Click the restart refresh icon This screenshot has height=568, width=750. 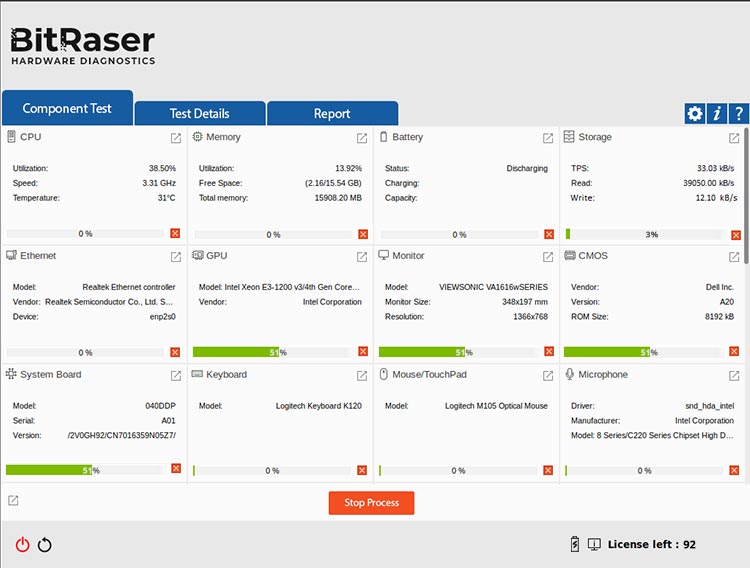point(44,545)
